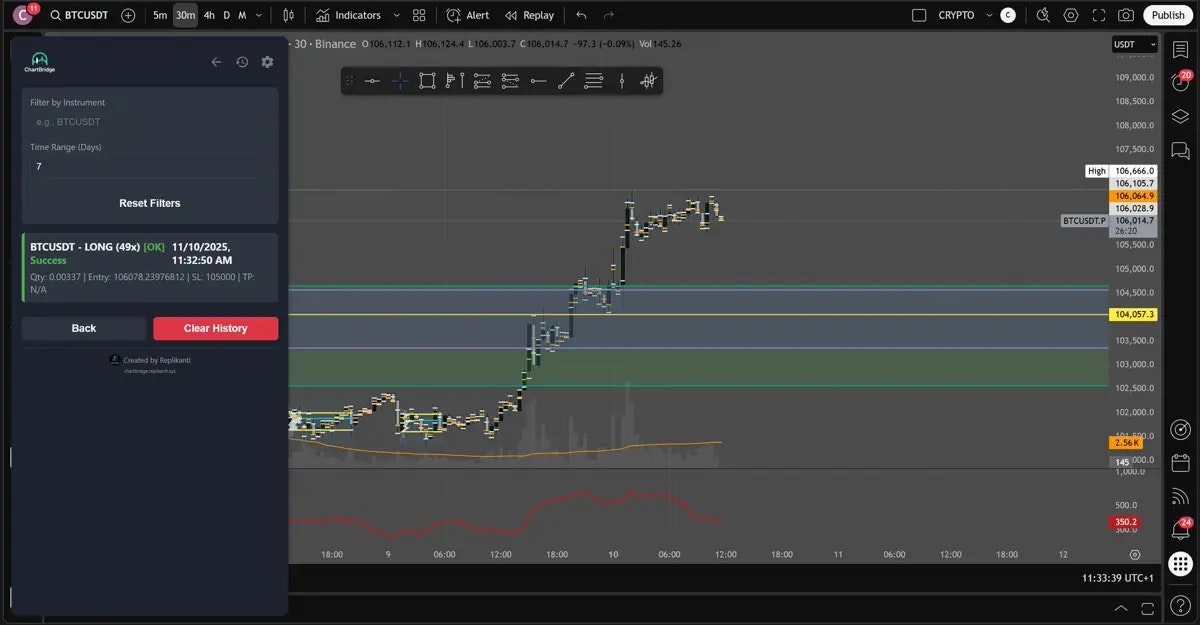Select the D daily timeframe
Image resolution: width=1200 pixels, height=625 pixels.
click(226, 15)
